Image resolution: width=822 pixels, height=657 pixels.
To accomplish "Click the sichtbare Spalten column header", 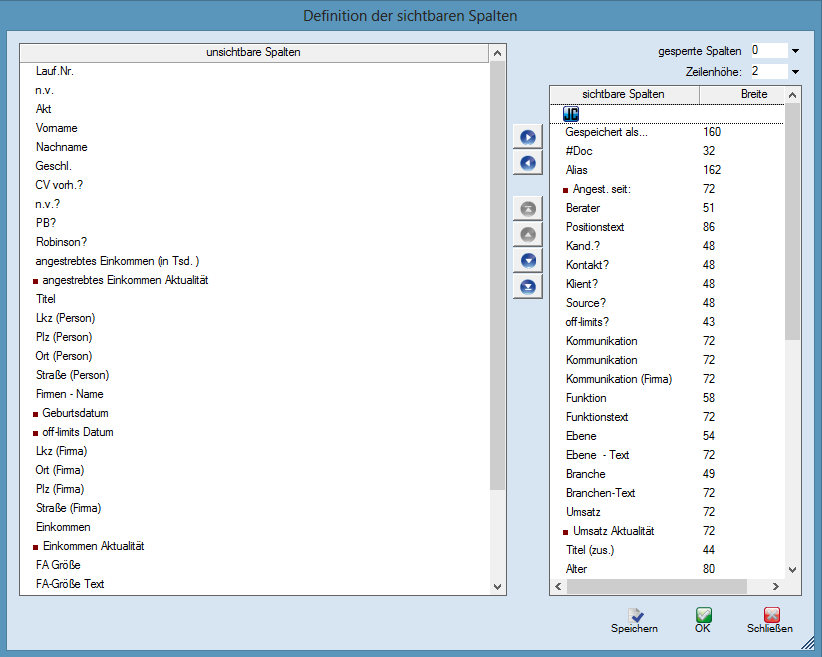I will (623, 94).
